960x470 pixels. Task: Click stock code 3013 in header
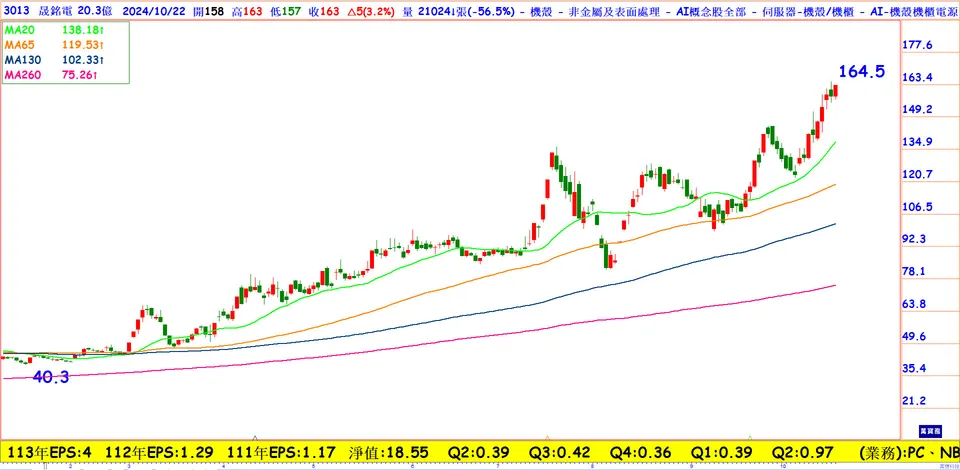pos(16,10)
